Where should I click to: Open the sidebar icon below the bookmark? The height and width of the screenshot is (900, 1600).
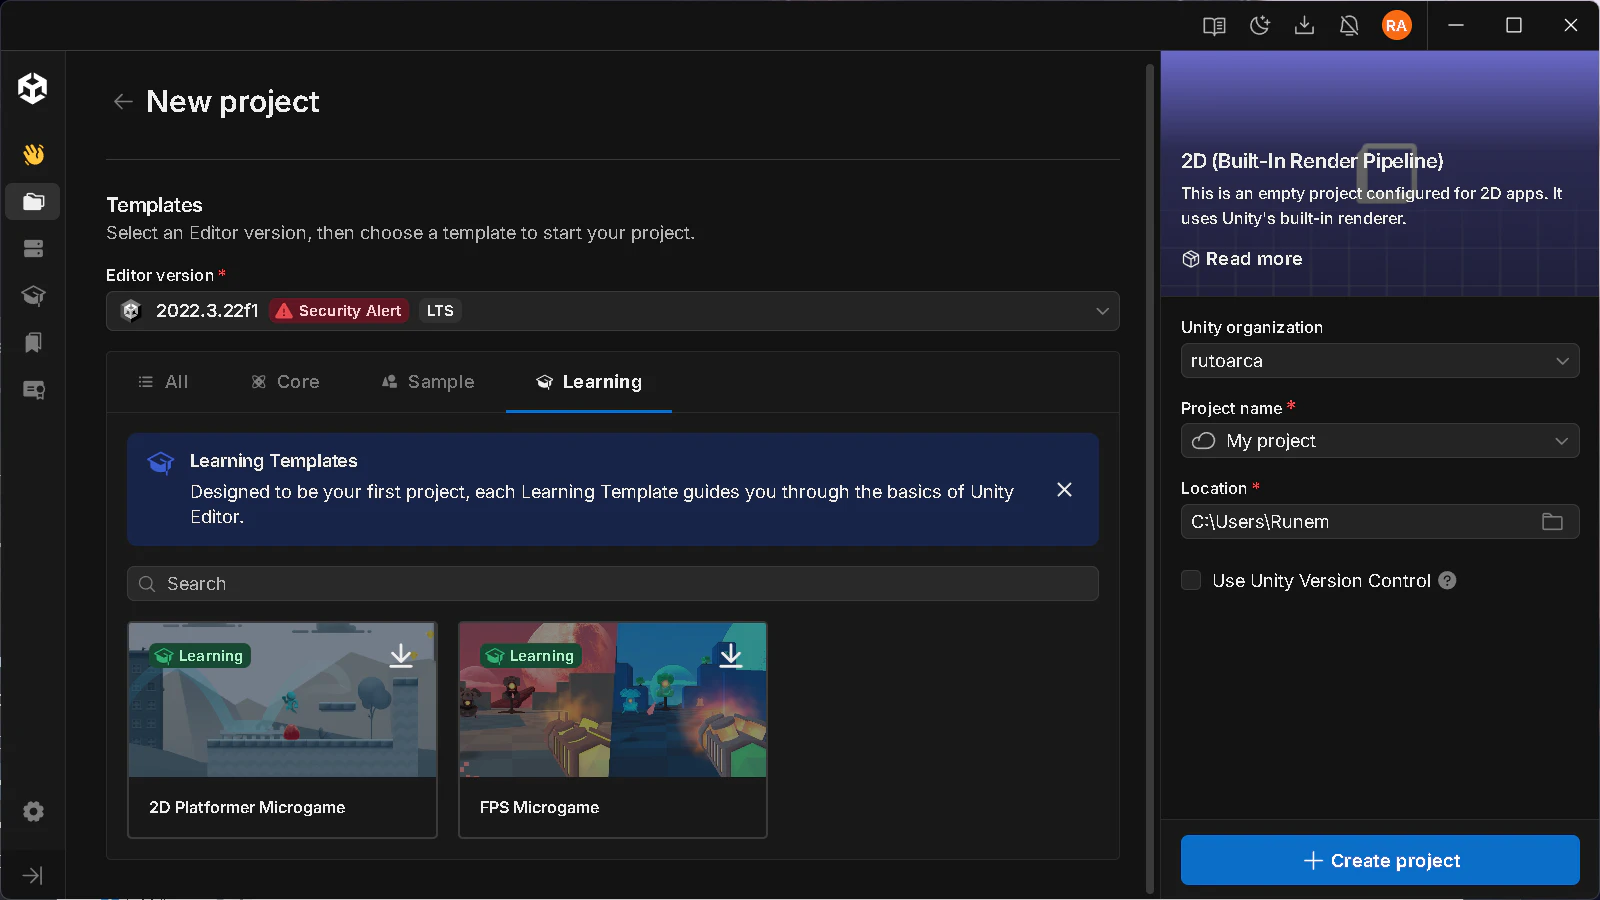(x=33, y=390)
